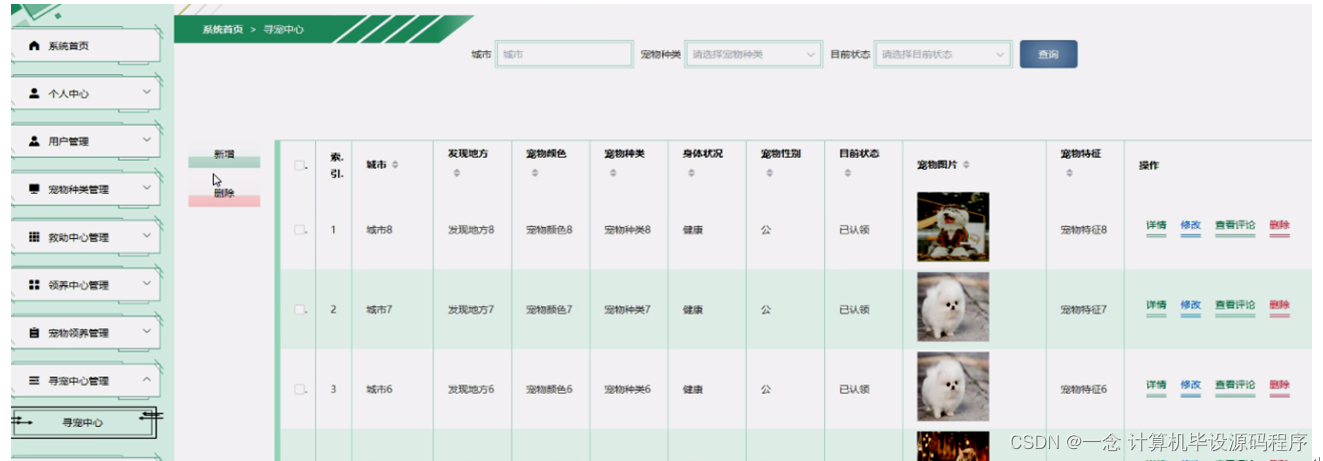Focus the 城市 search input field
This screenshot has height=461, width=1323.
(x=565, y=55)
